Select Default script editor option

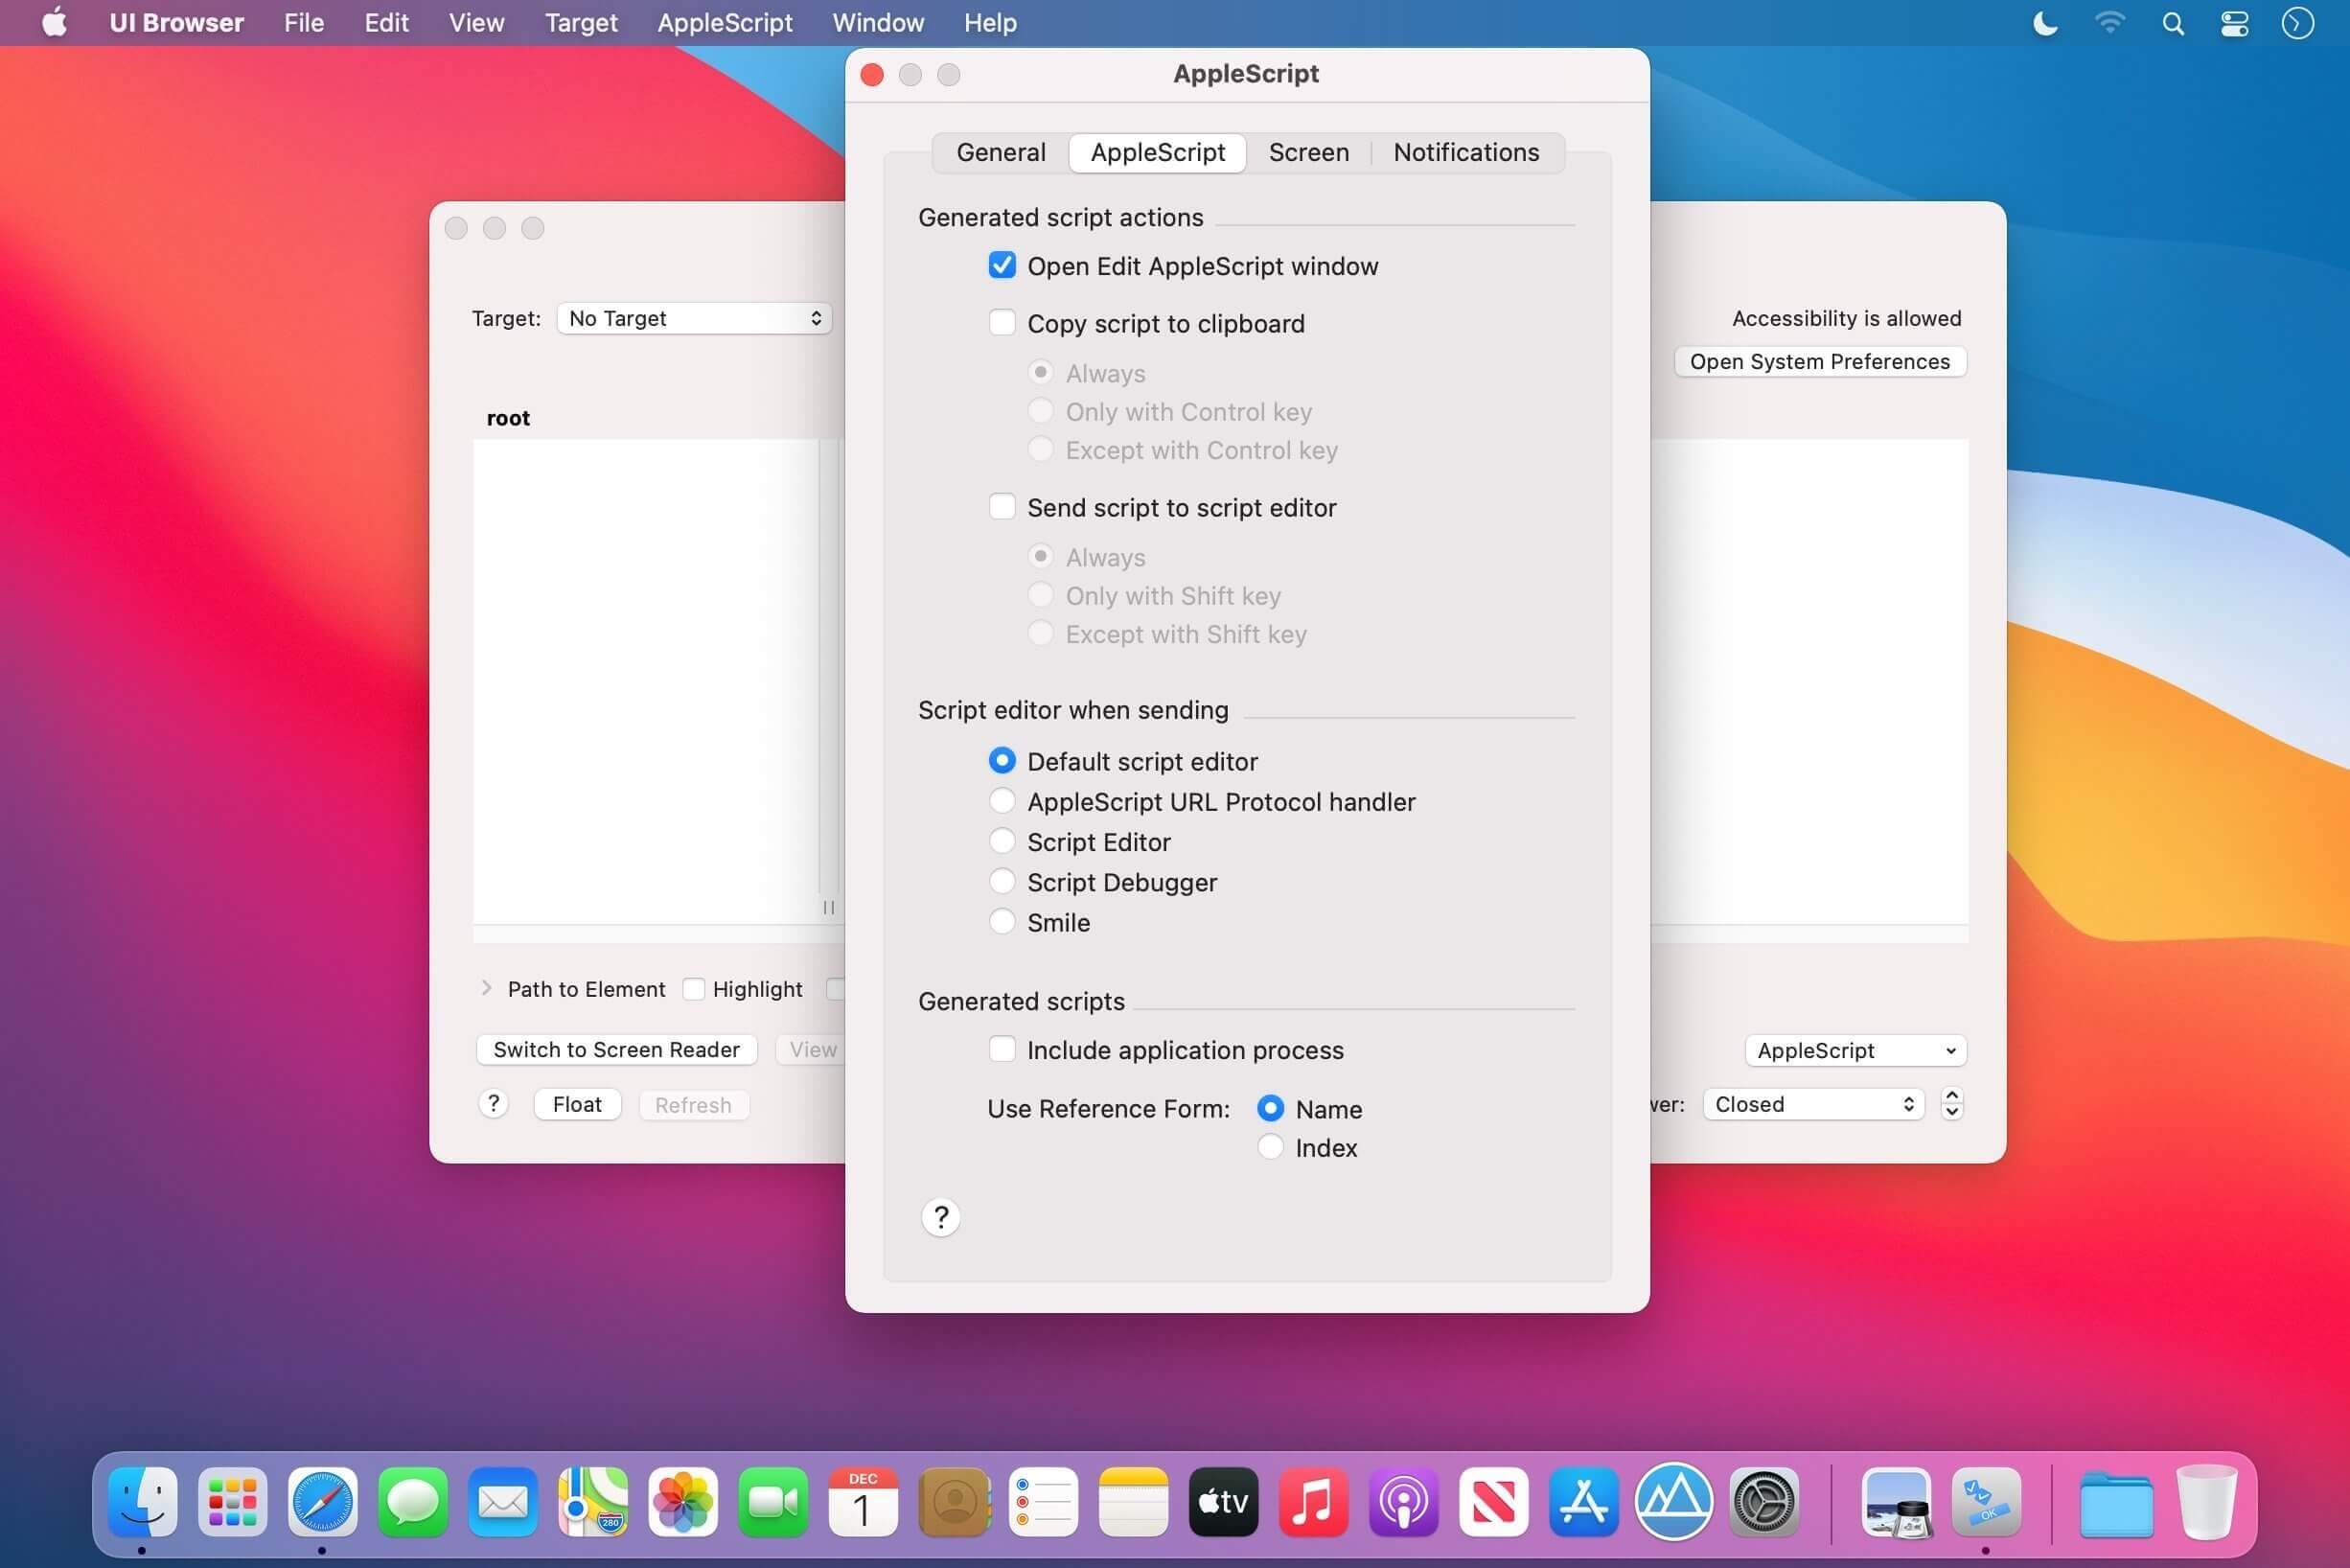pos(1001,761)
